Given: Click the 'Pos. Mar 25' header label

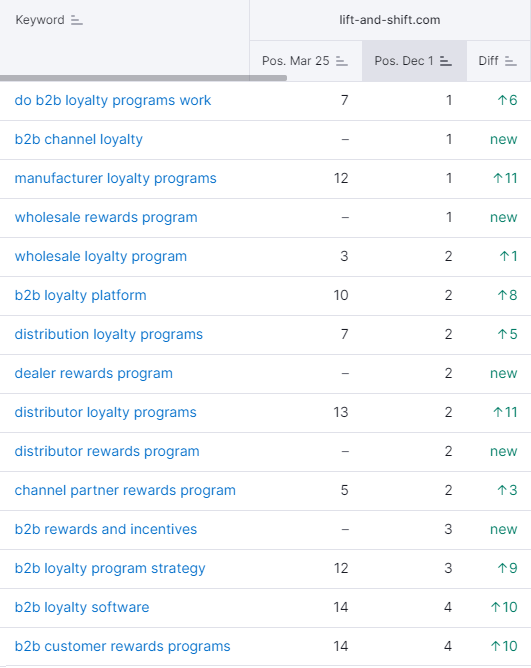Looking at the screenshot, I should tap(295, 61).
